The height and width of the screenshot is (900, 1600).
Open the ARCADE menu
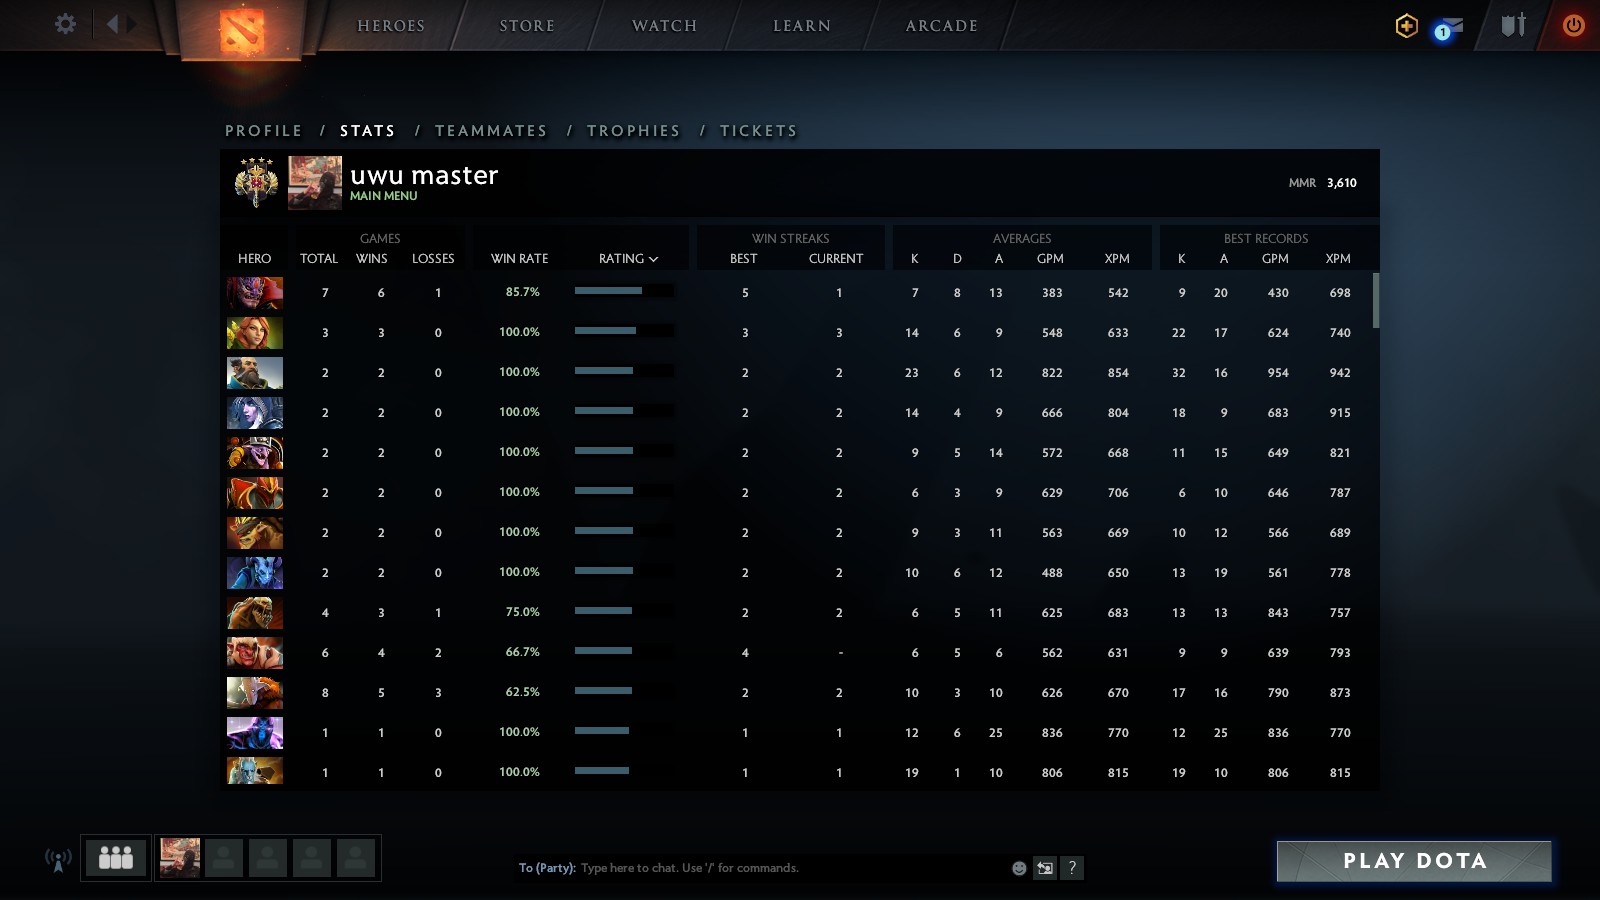click(942, 26)
